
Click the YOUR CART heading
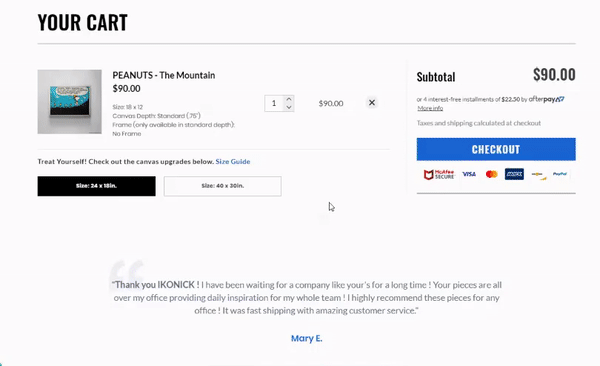(x=83, y=23)
